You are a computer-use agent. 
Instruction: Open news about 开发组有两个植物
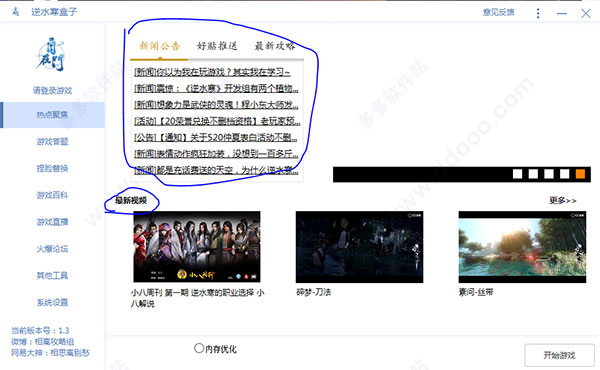(x=216, y=88)
